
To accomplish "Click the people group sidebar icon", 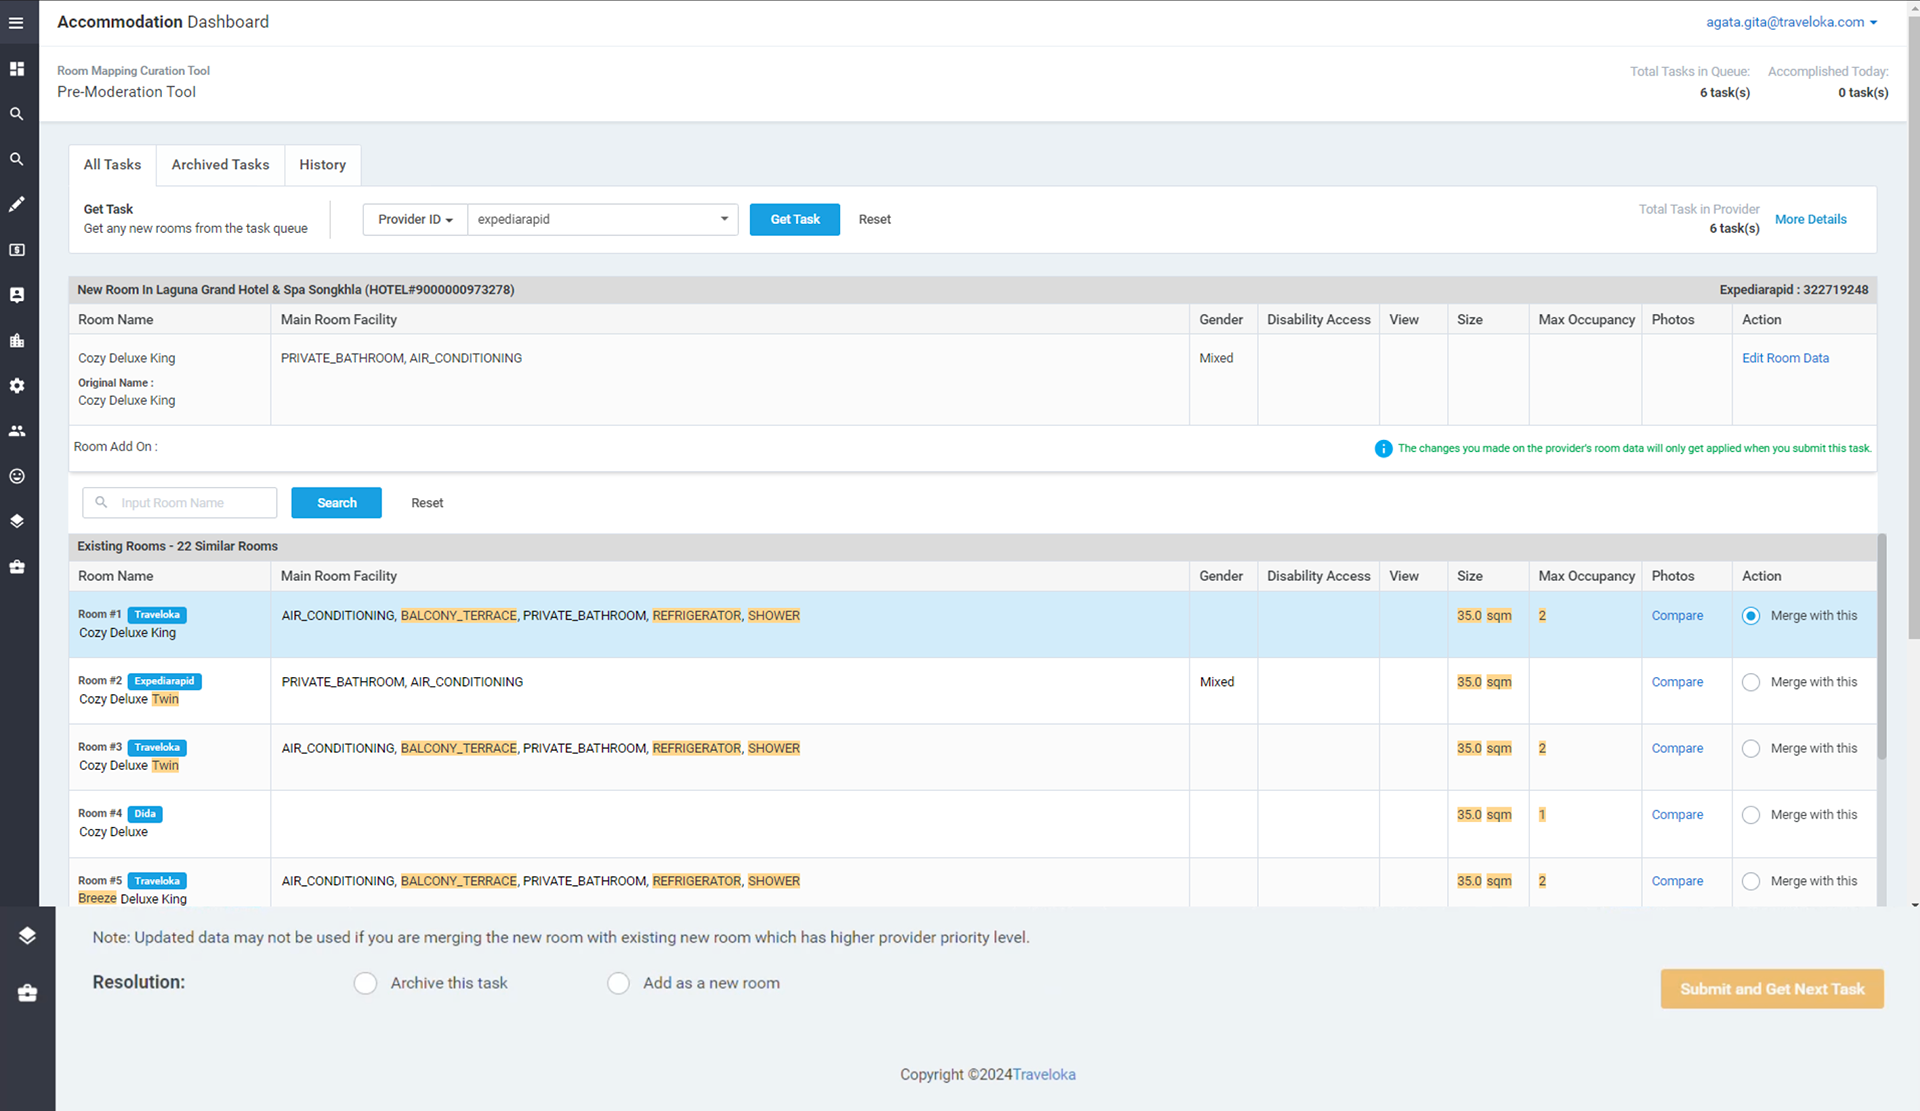I will (16, 431).
